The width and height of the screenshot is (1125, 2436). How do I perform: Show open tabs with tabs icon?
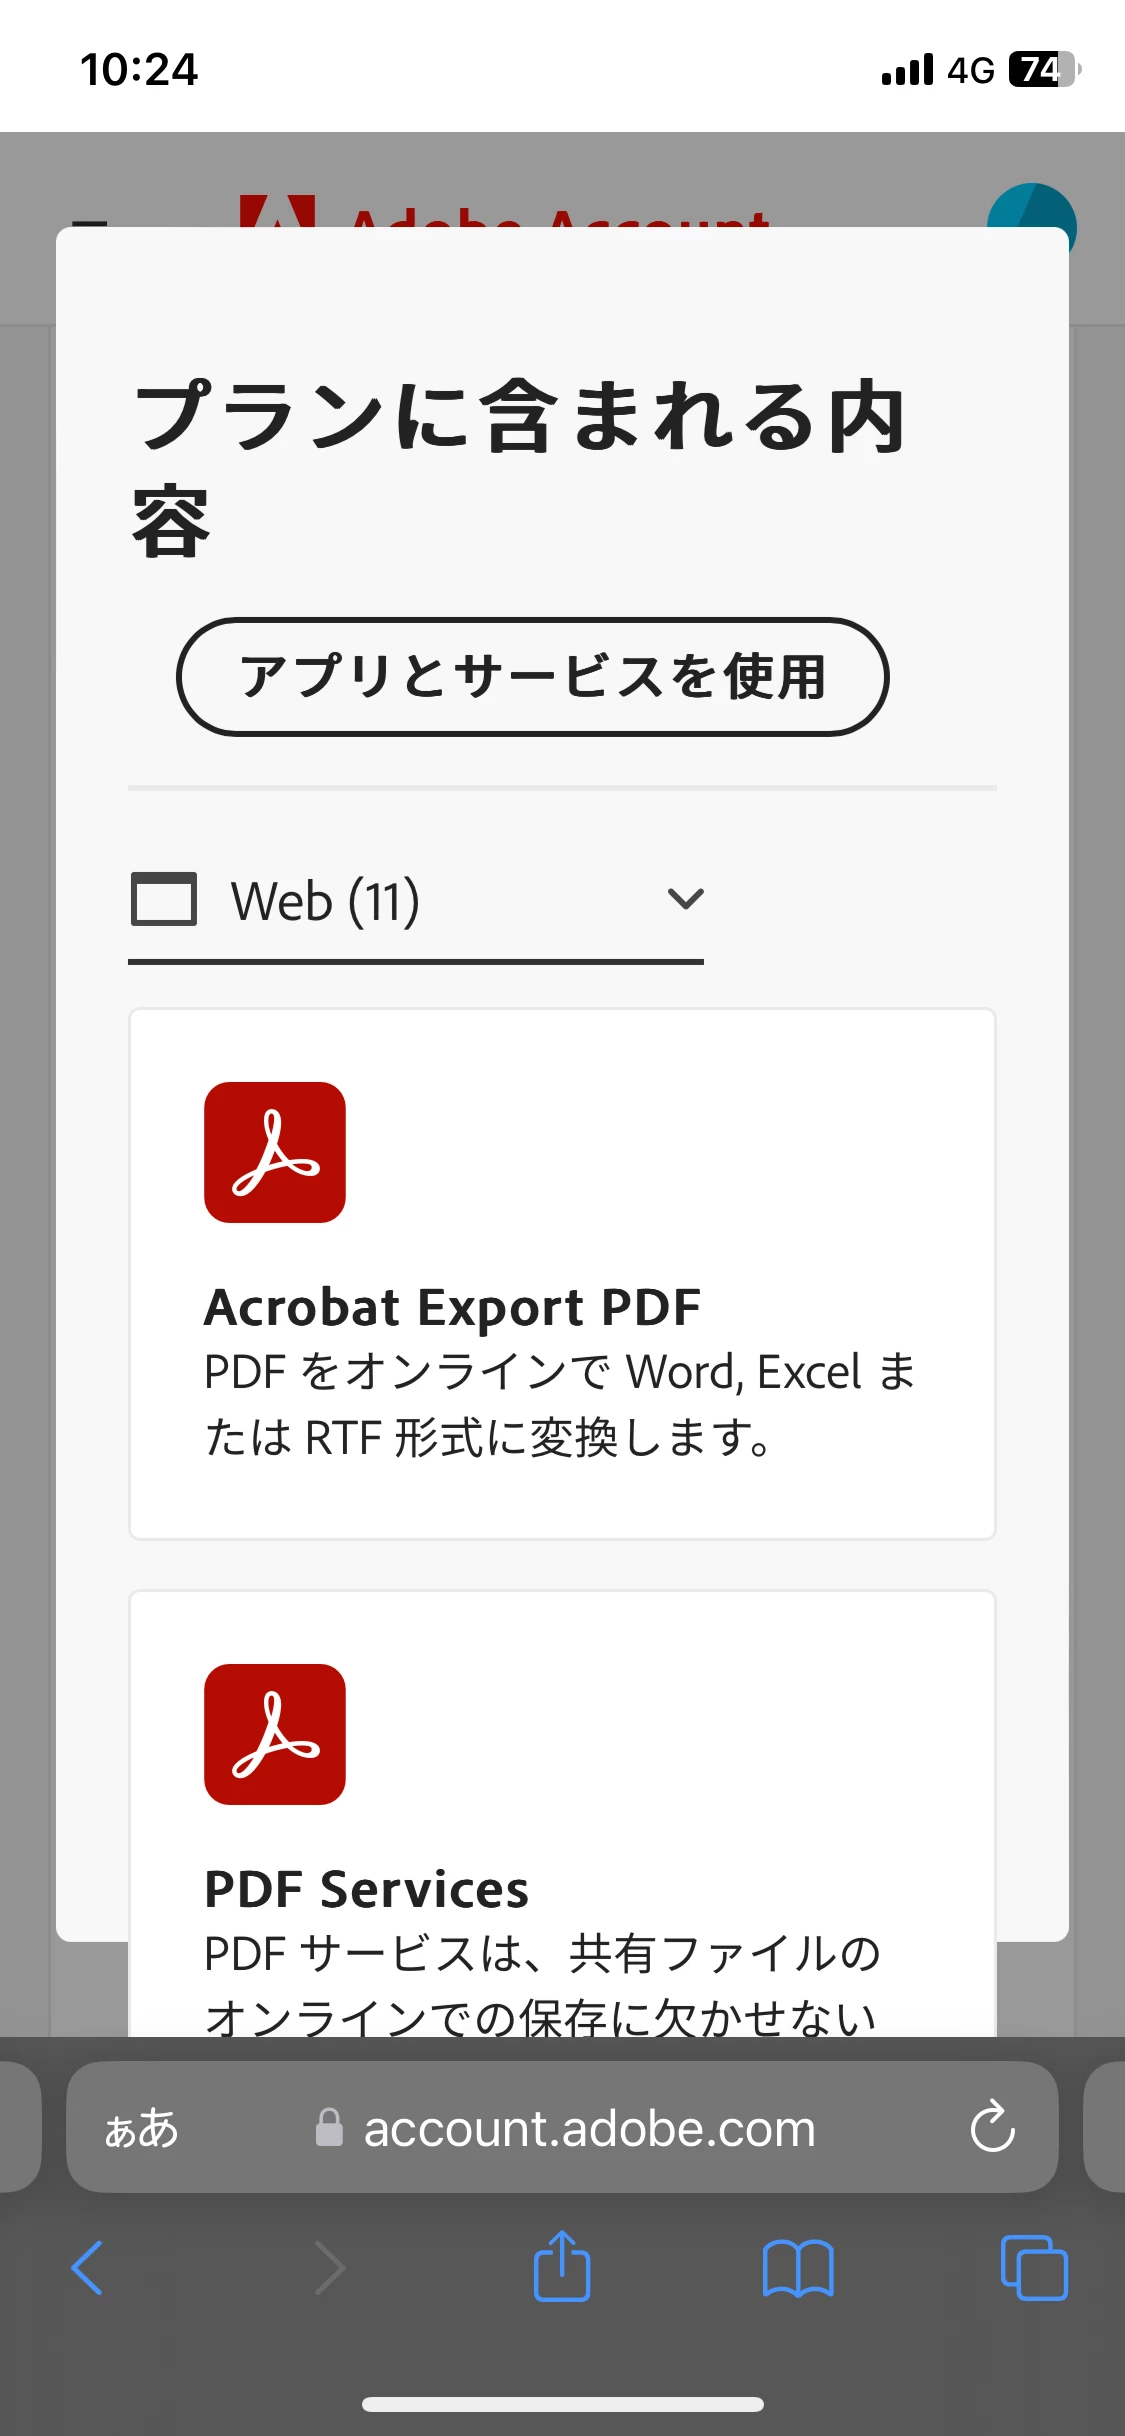pos(1034,2267)
